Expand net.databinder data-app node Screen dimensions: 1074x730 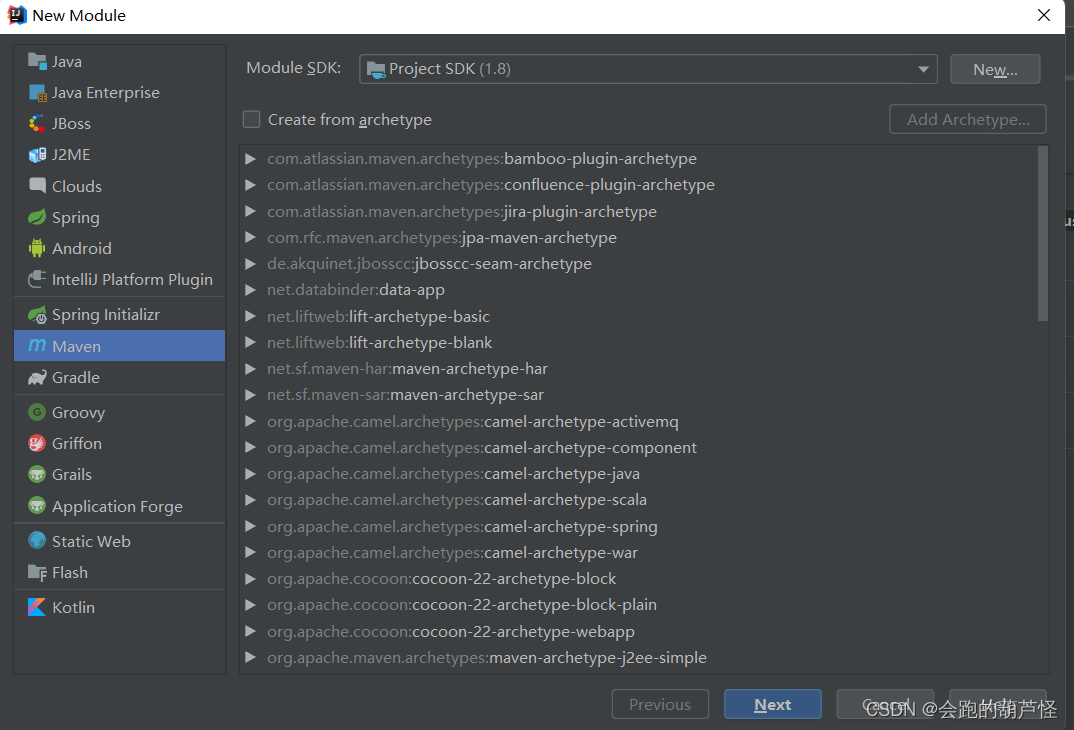251,290
